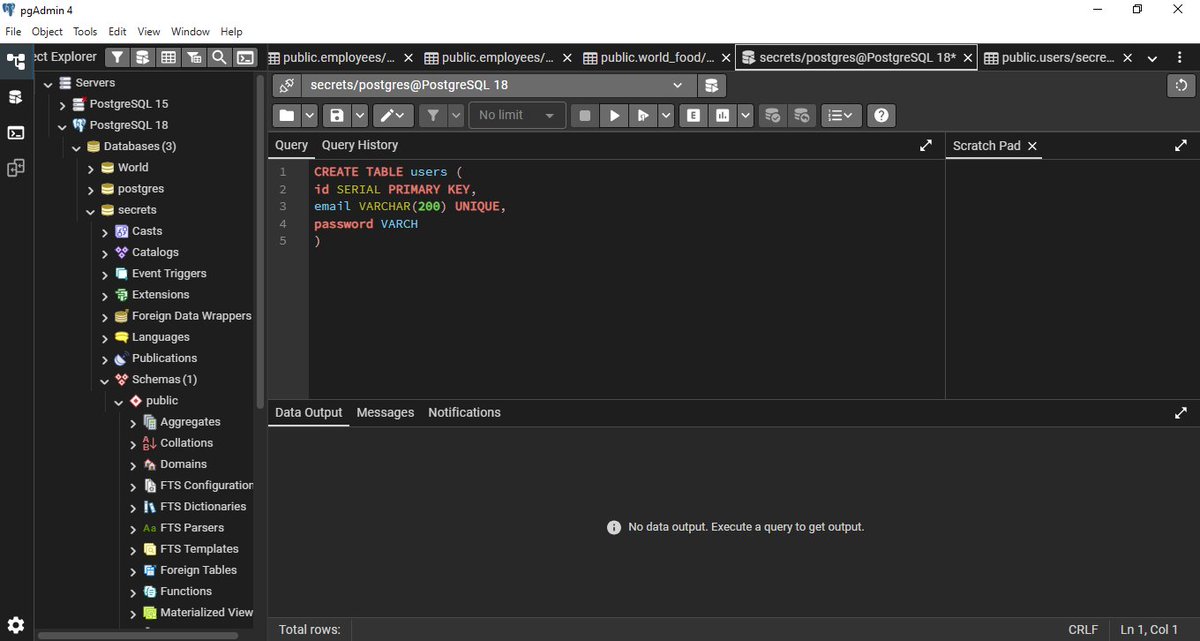
Task: Expand the PostgreSQL 15 server node
Action: click(63, 105)
